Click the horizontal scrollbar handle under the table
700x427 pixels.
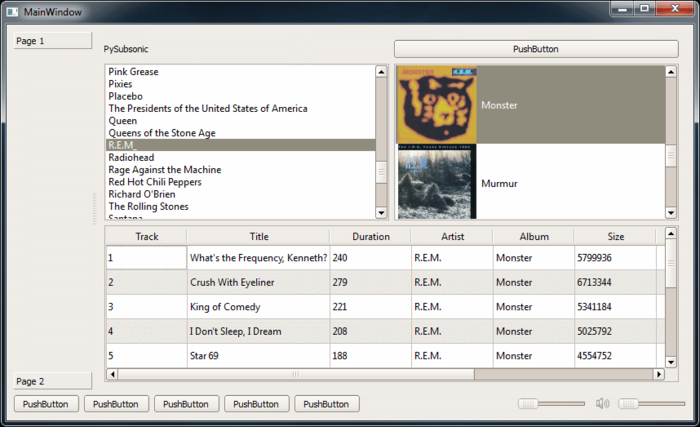[x=296, y=374]
